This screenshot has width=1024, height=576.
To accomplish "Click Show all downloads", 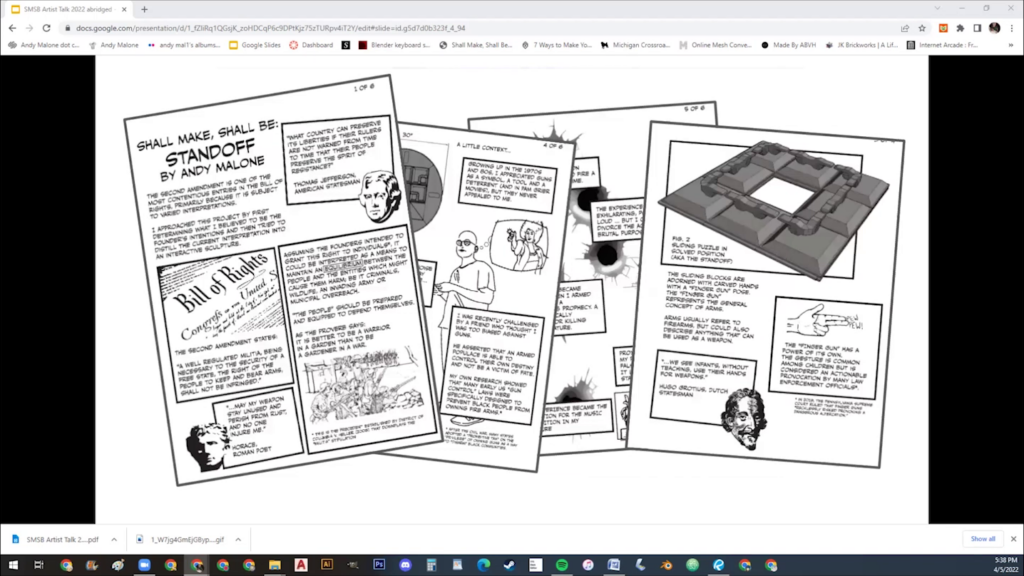I will (x=983, y=539).
